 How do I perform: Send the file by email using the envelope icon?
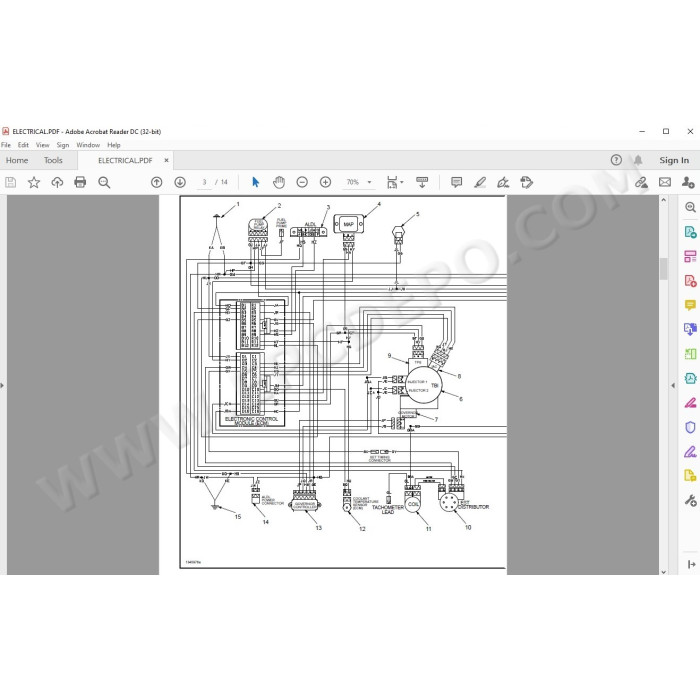[x=665, y=182]
